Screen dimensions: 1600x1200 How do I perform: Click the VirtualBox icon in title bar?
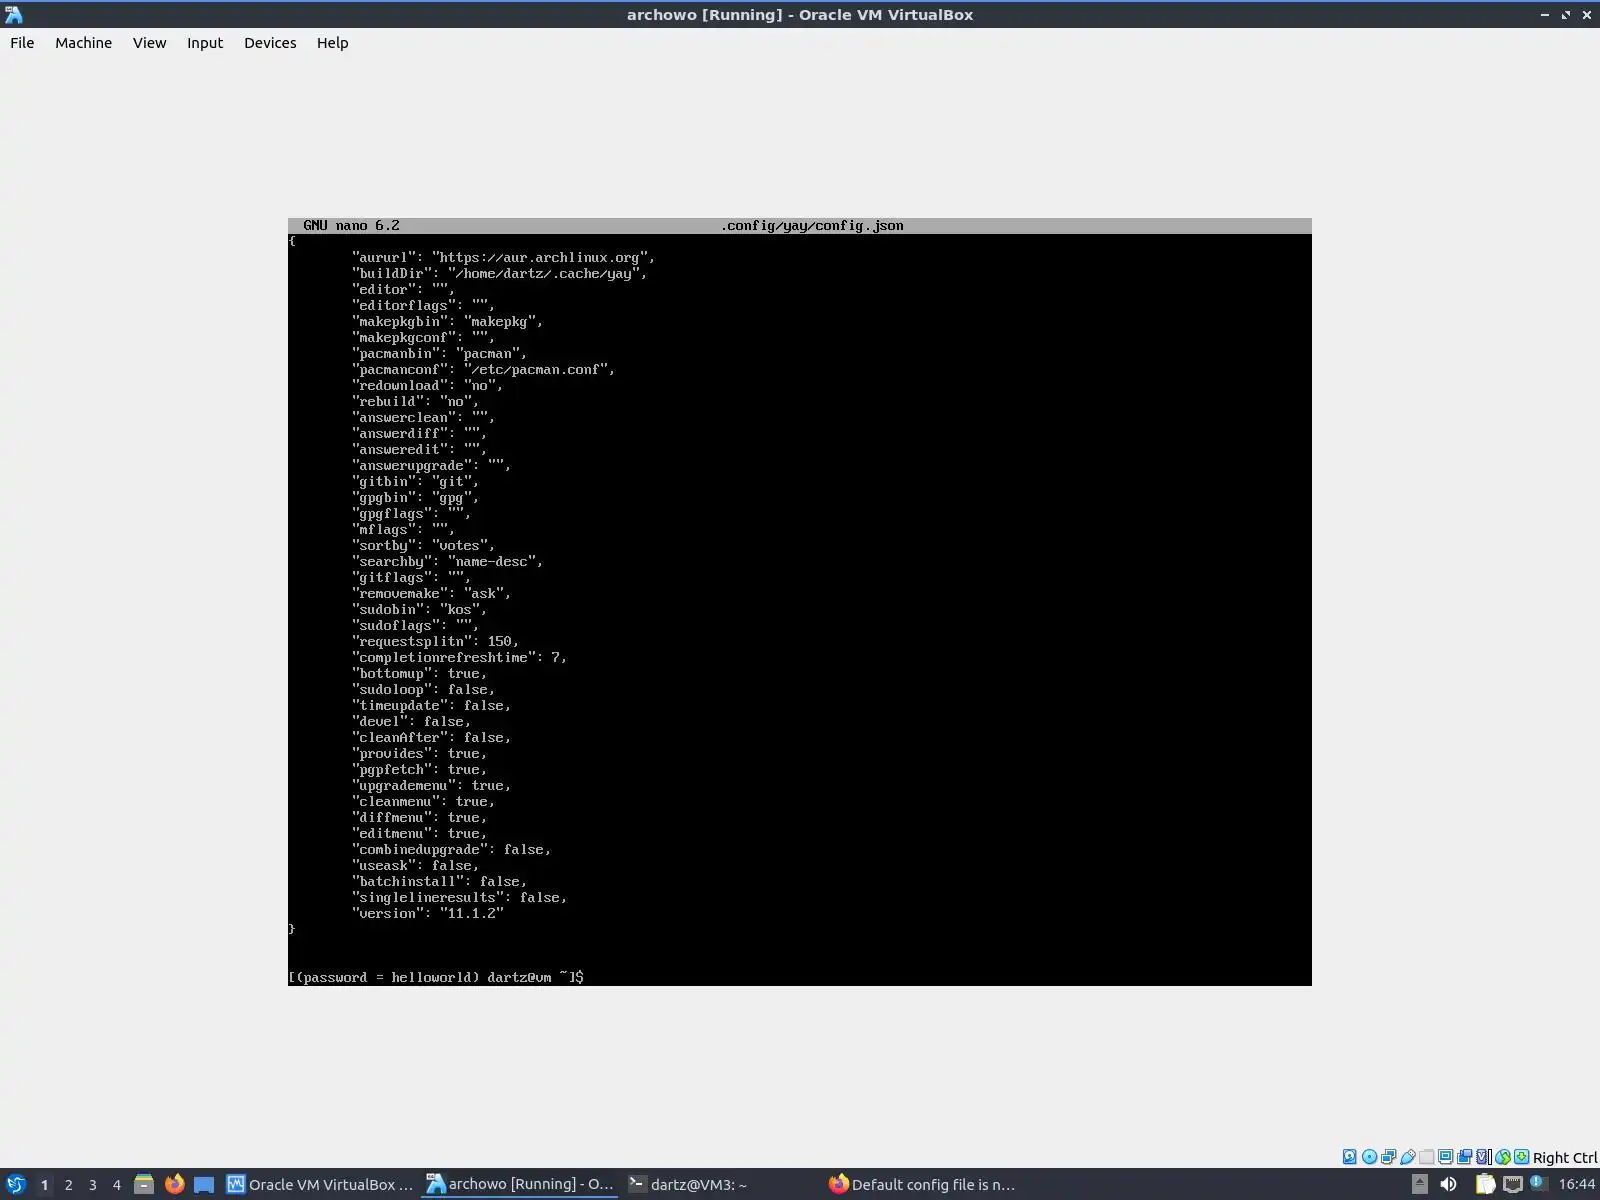[14, 14]
